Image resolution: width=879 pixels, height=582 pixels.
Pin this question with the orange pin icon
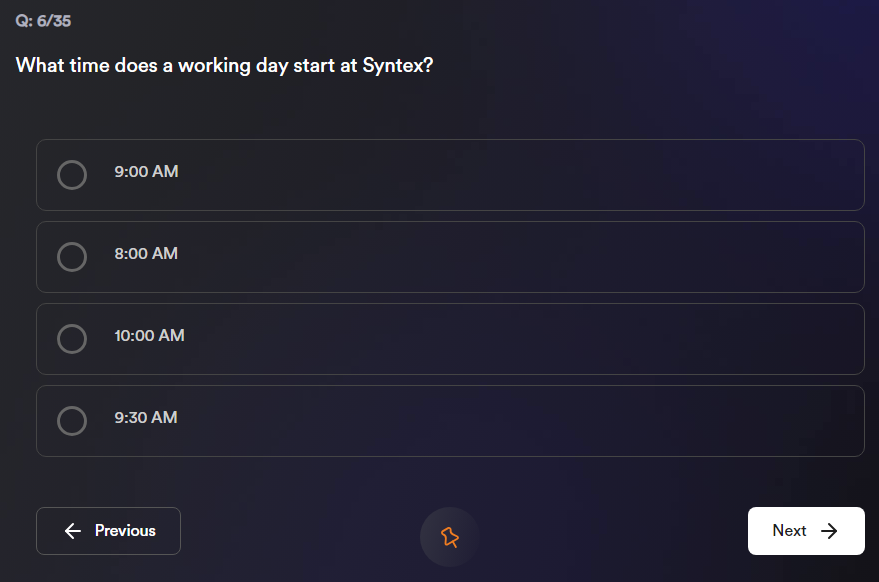click(450, 537)
